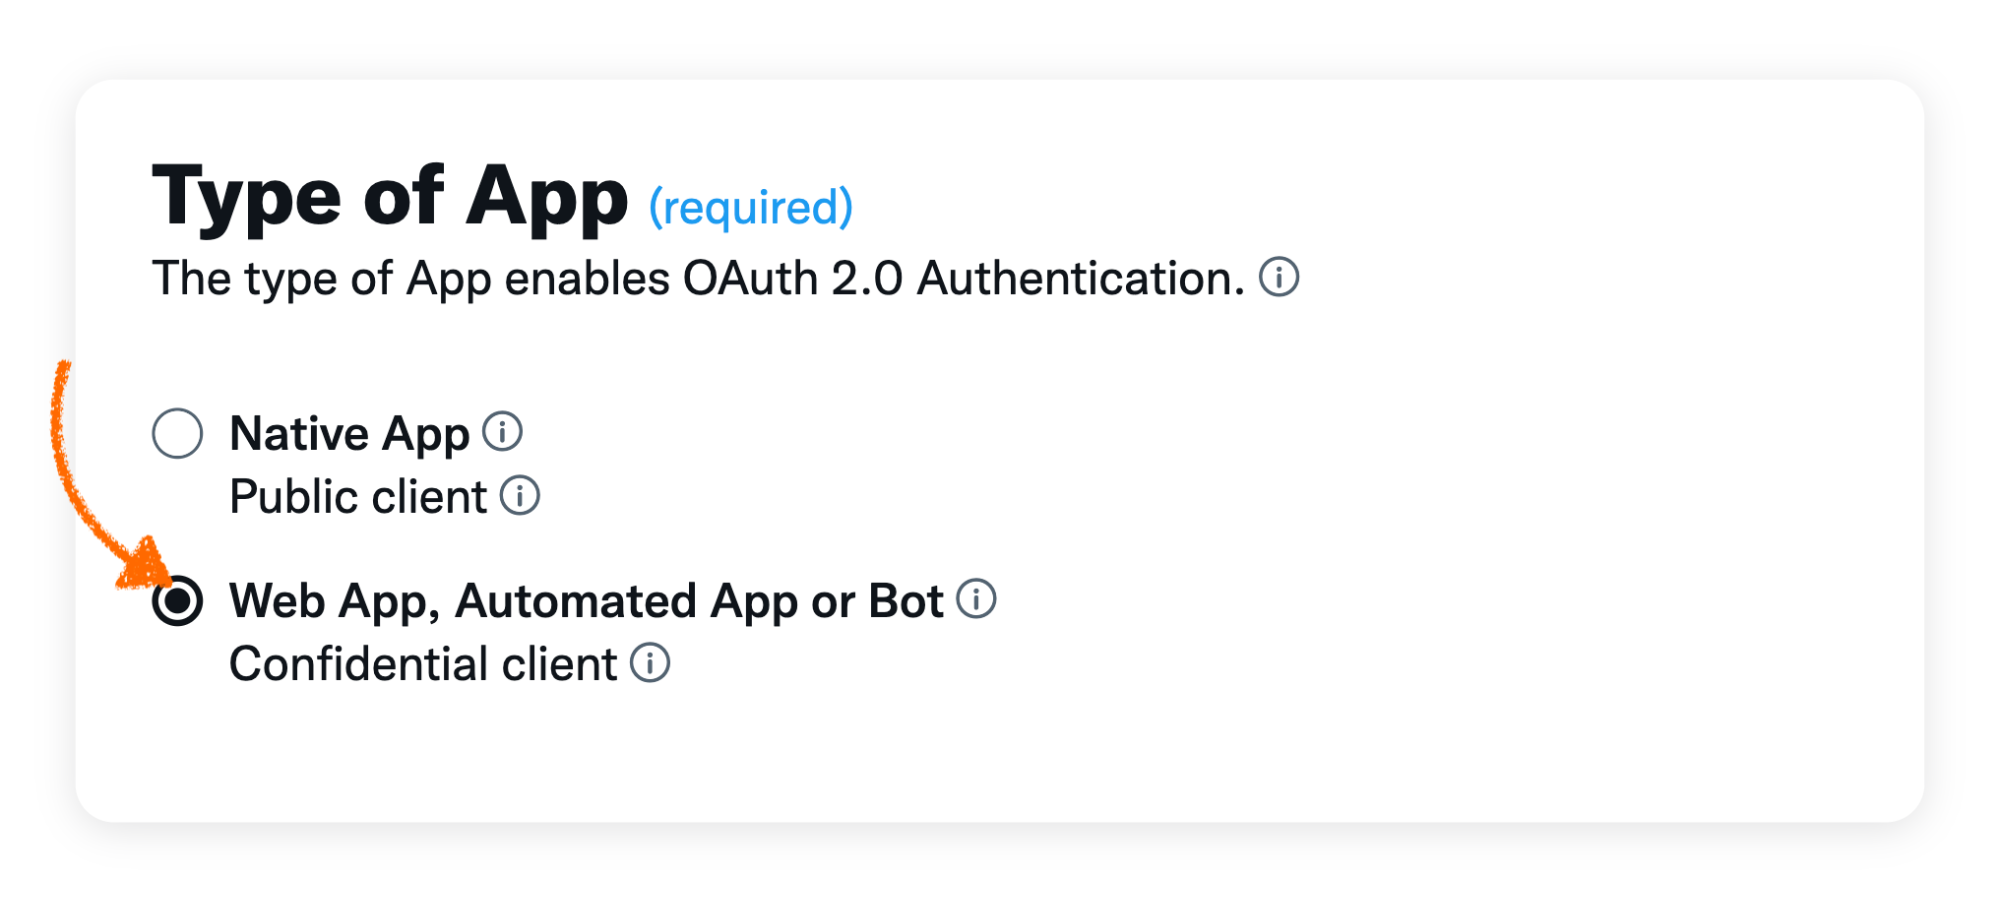This screenshot has width=2000, height=907.
Task: Click the sentence start "The type of App enables"
Action: pyautogui.click(x=410, y=278)
